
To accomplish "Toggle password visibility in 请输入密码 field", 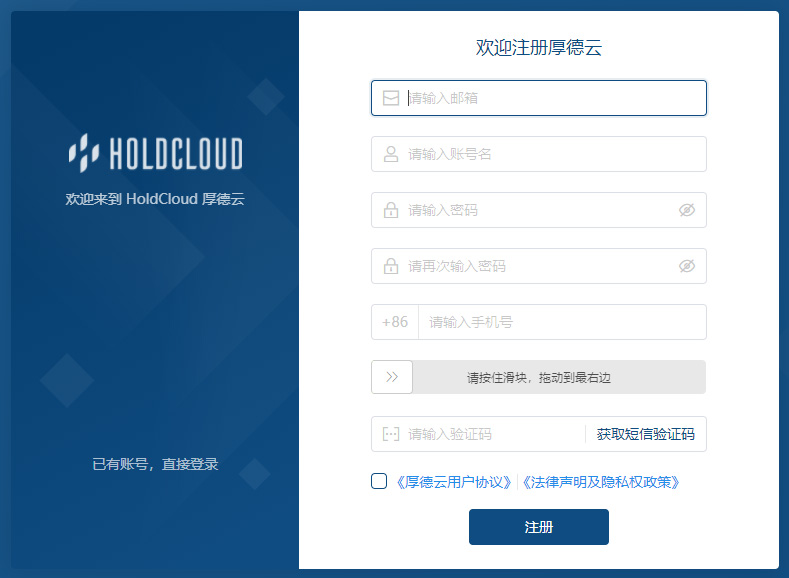I will [687, 210].
